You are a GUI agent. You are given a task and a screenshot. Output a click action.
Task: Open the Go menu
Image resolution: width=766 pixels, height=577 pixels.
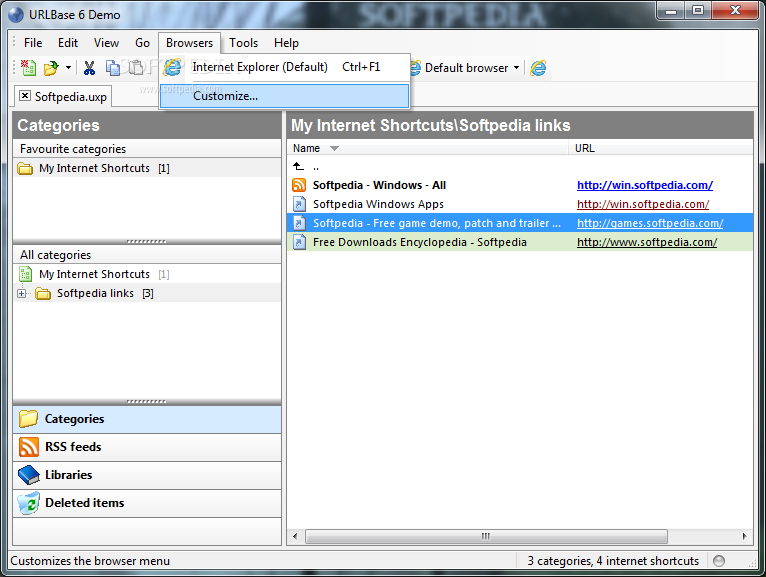(142, 43)
